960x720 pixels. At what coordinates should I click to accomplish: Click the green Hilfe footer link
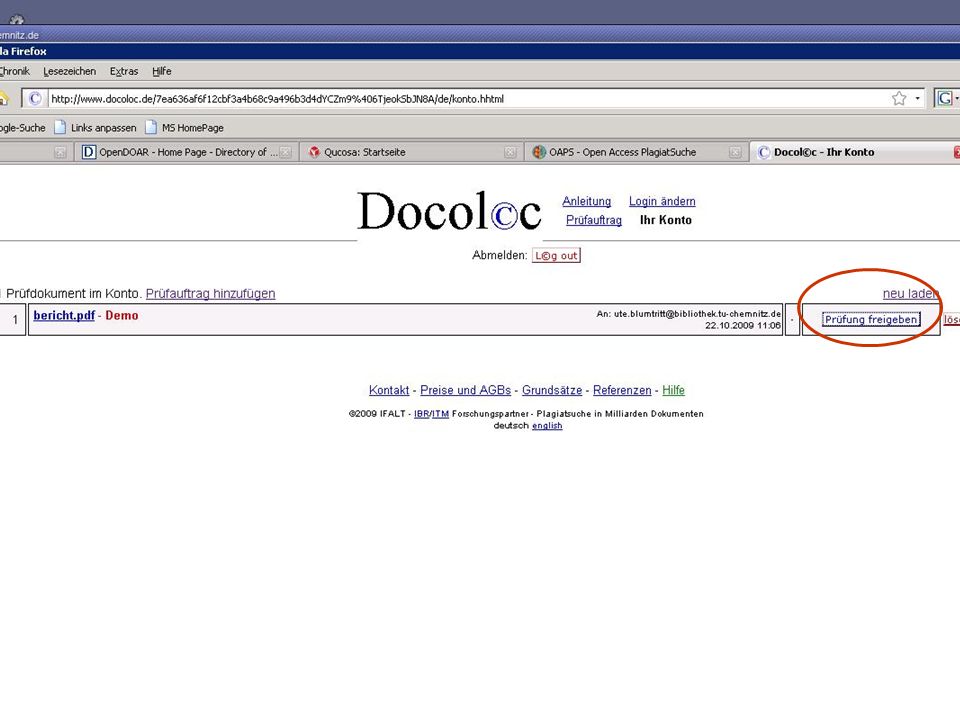point(673,390)
